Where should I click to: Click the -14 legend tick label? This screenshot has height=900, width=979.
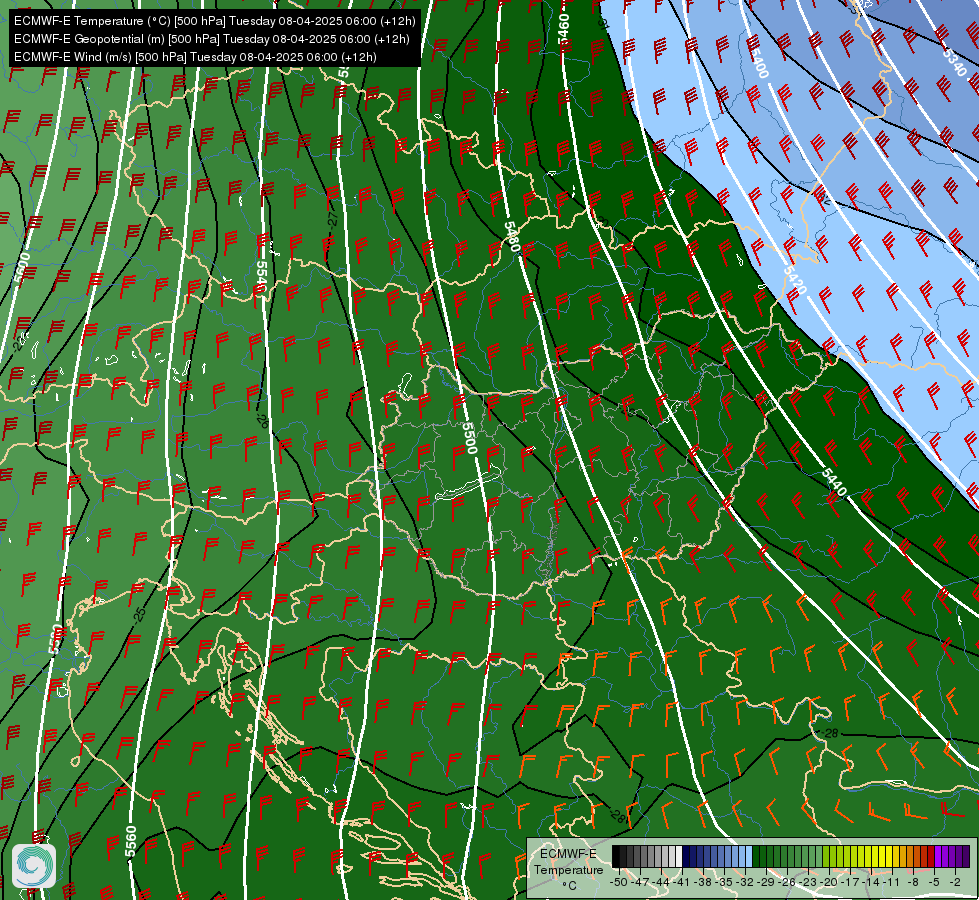click(871, 882)
